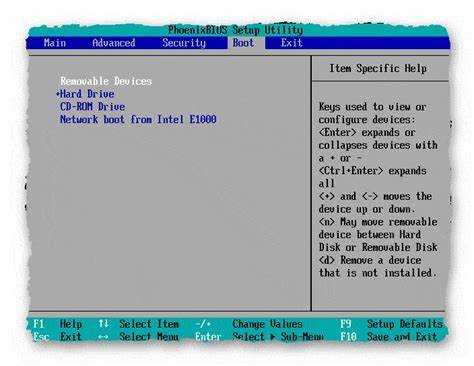Select the Hard Drive boot entry

tap(87, 94)
